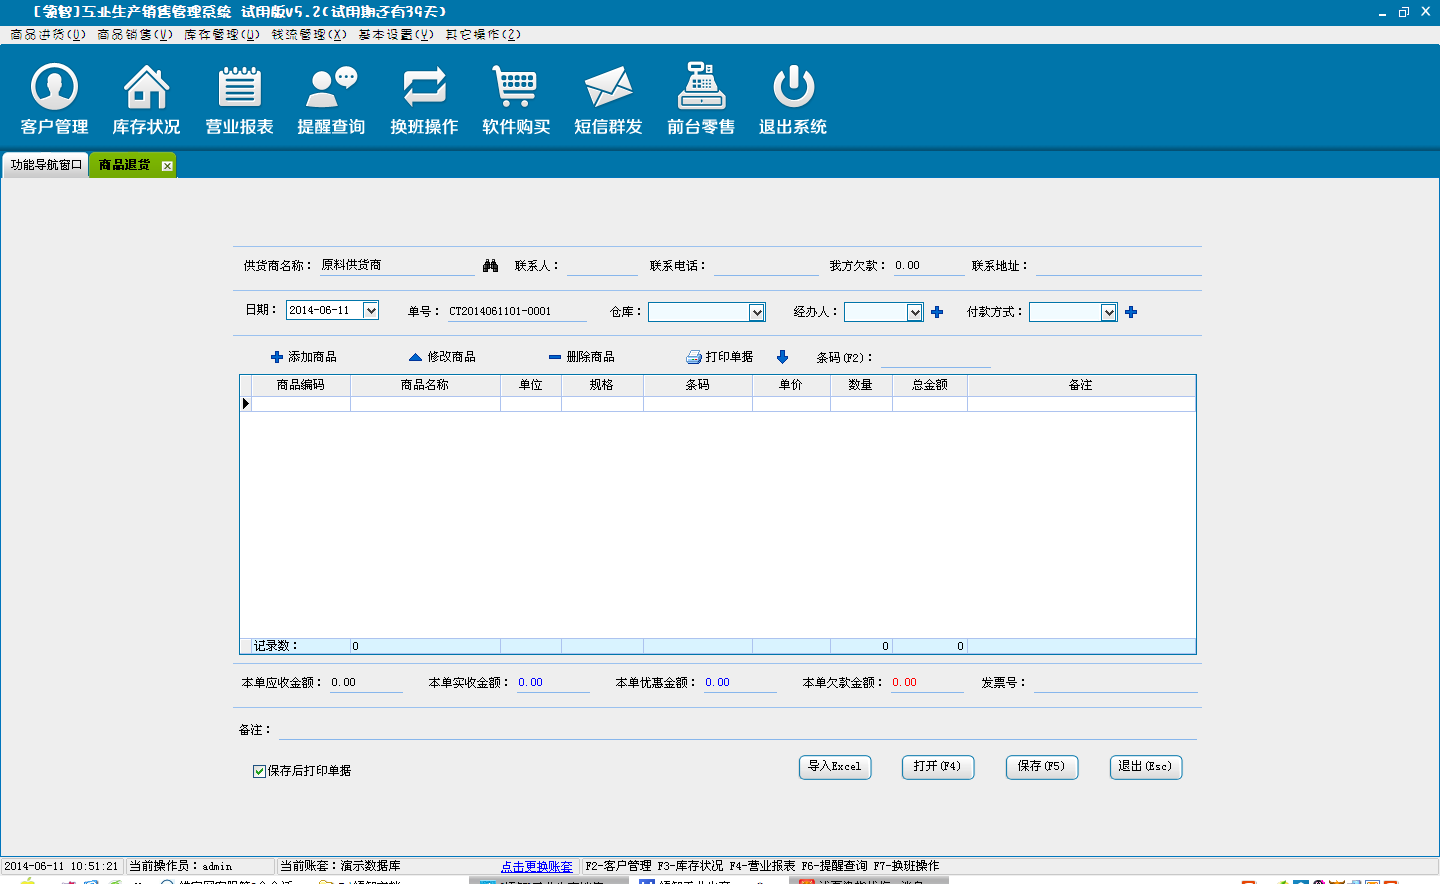Click the 点击更换账套 link
The height and width of the screenshot is (884, 1440).
tap(537, 867)
